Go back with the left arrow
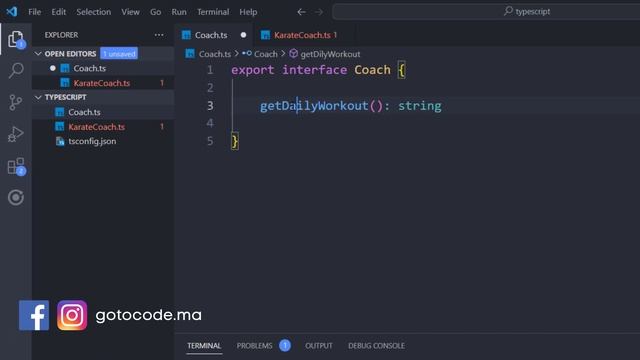 (301, 12)
